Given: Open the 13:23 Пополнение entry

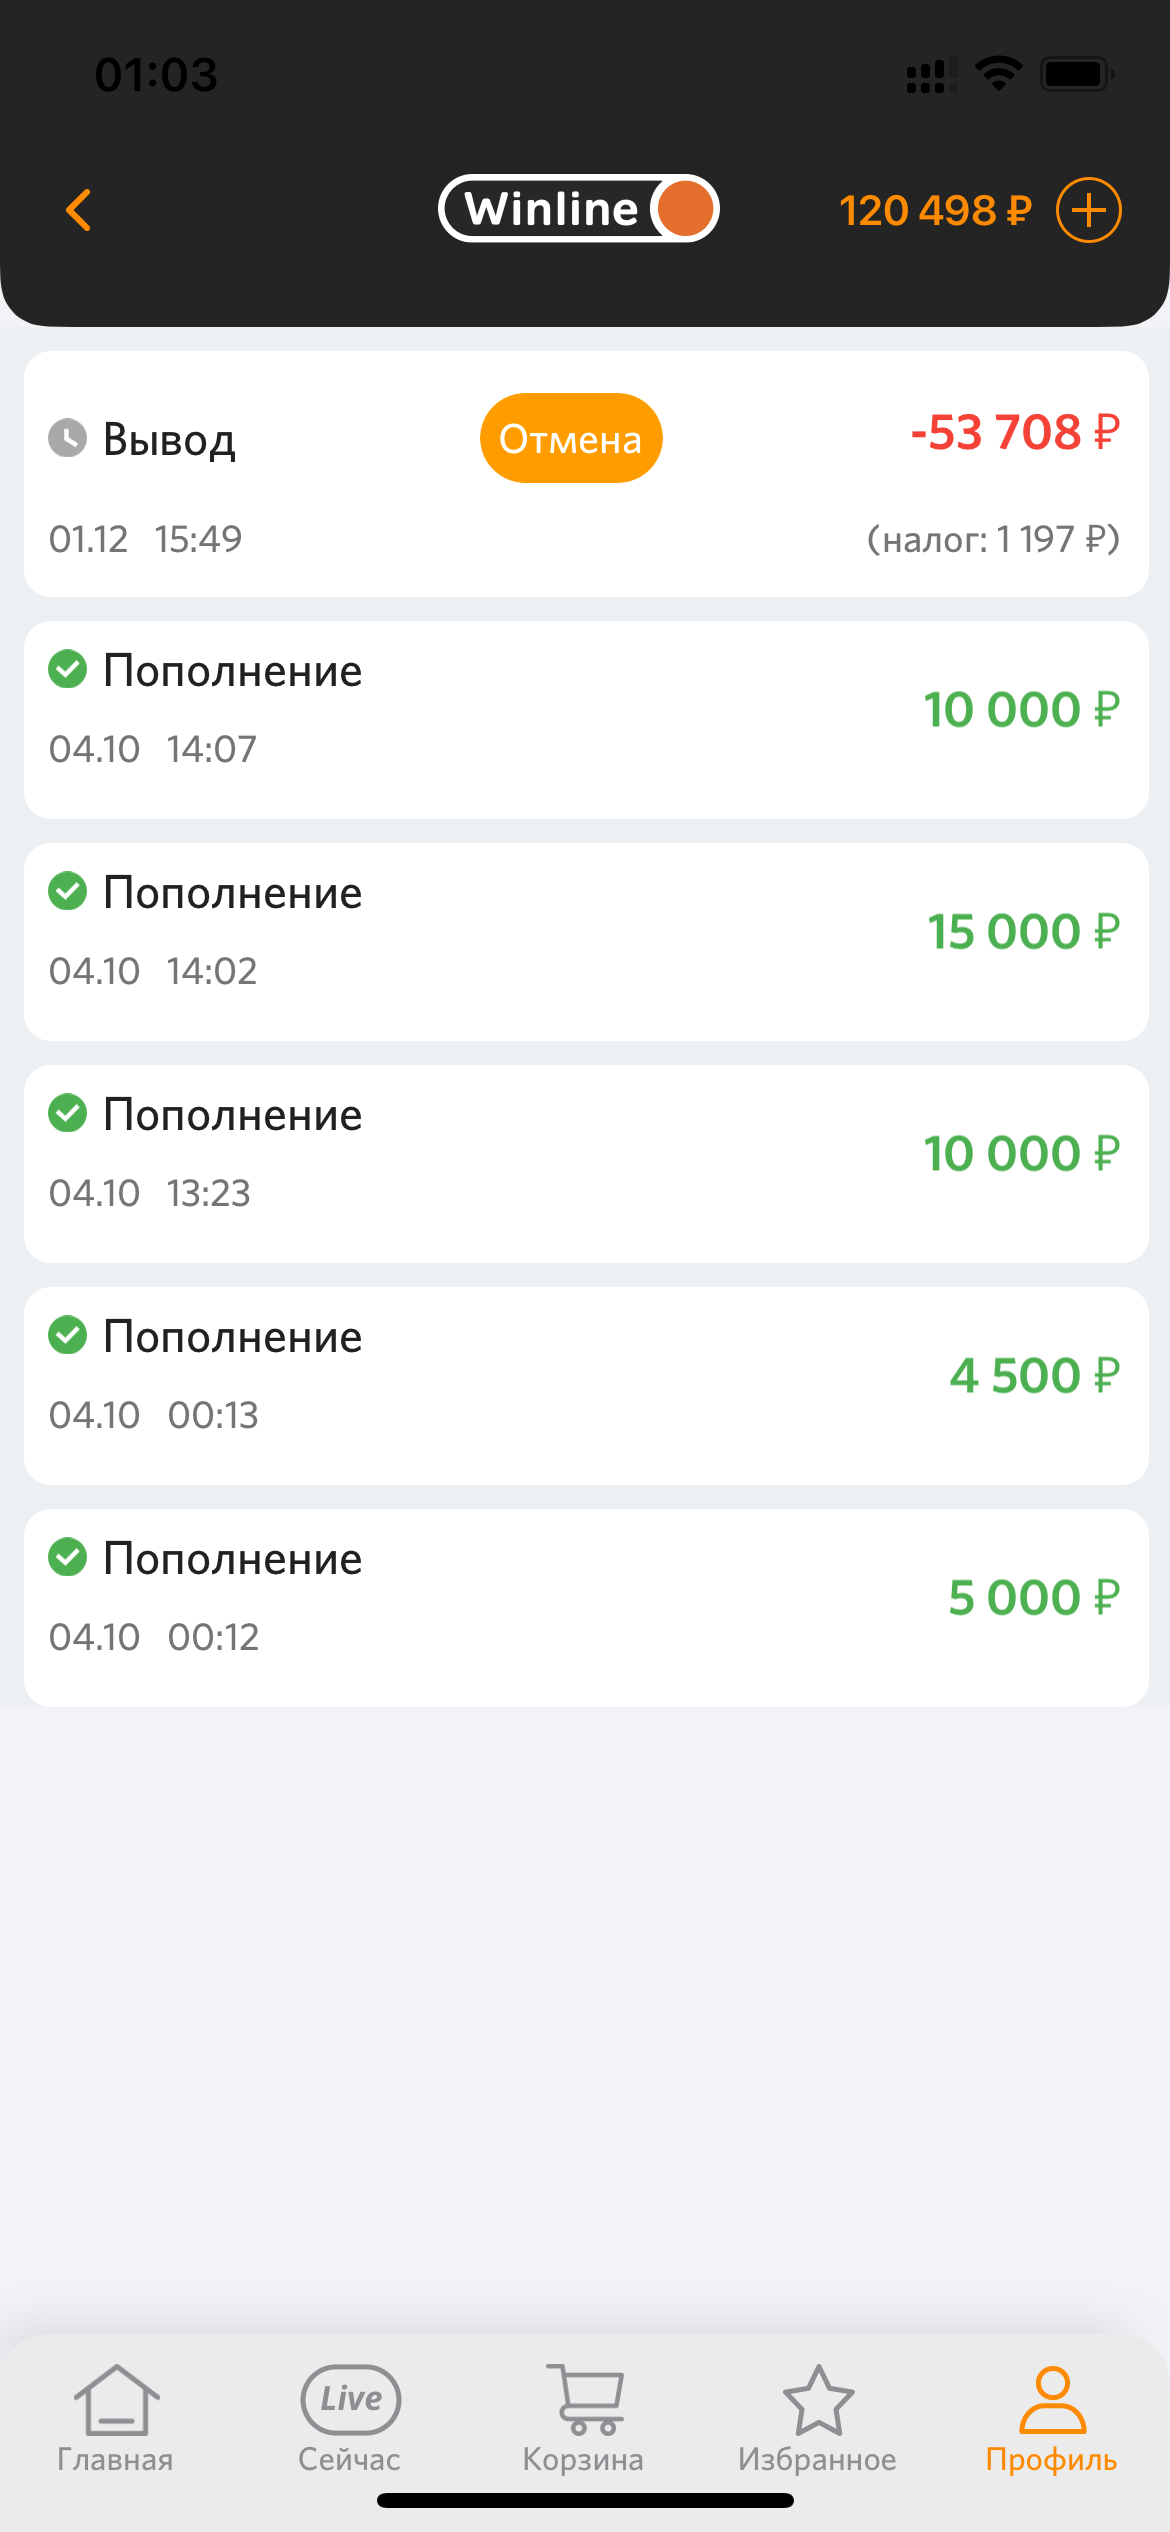Looking at the screenshot, I should (x=586, y=1164).
